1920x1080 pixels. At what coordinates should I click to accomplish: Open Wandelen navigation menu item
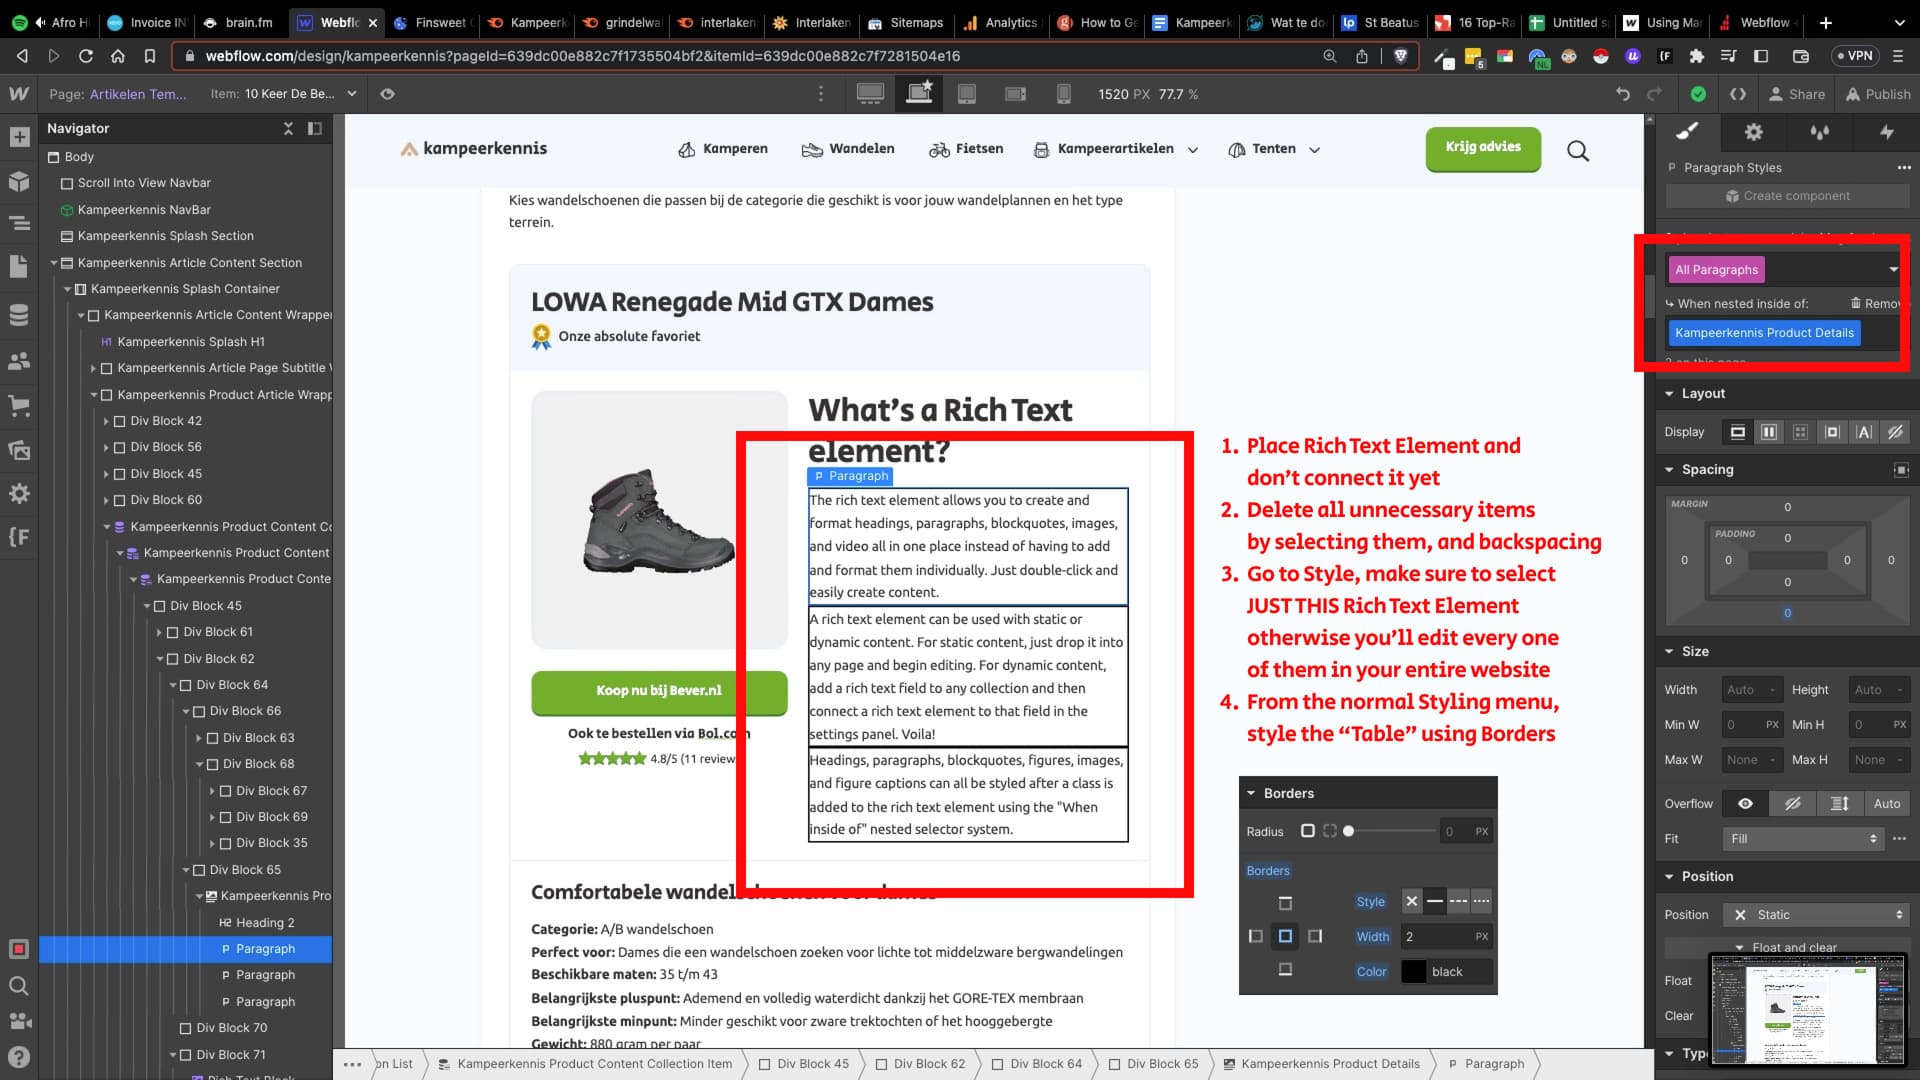848,149
